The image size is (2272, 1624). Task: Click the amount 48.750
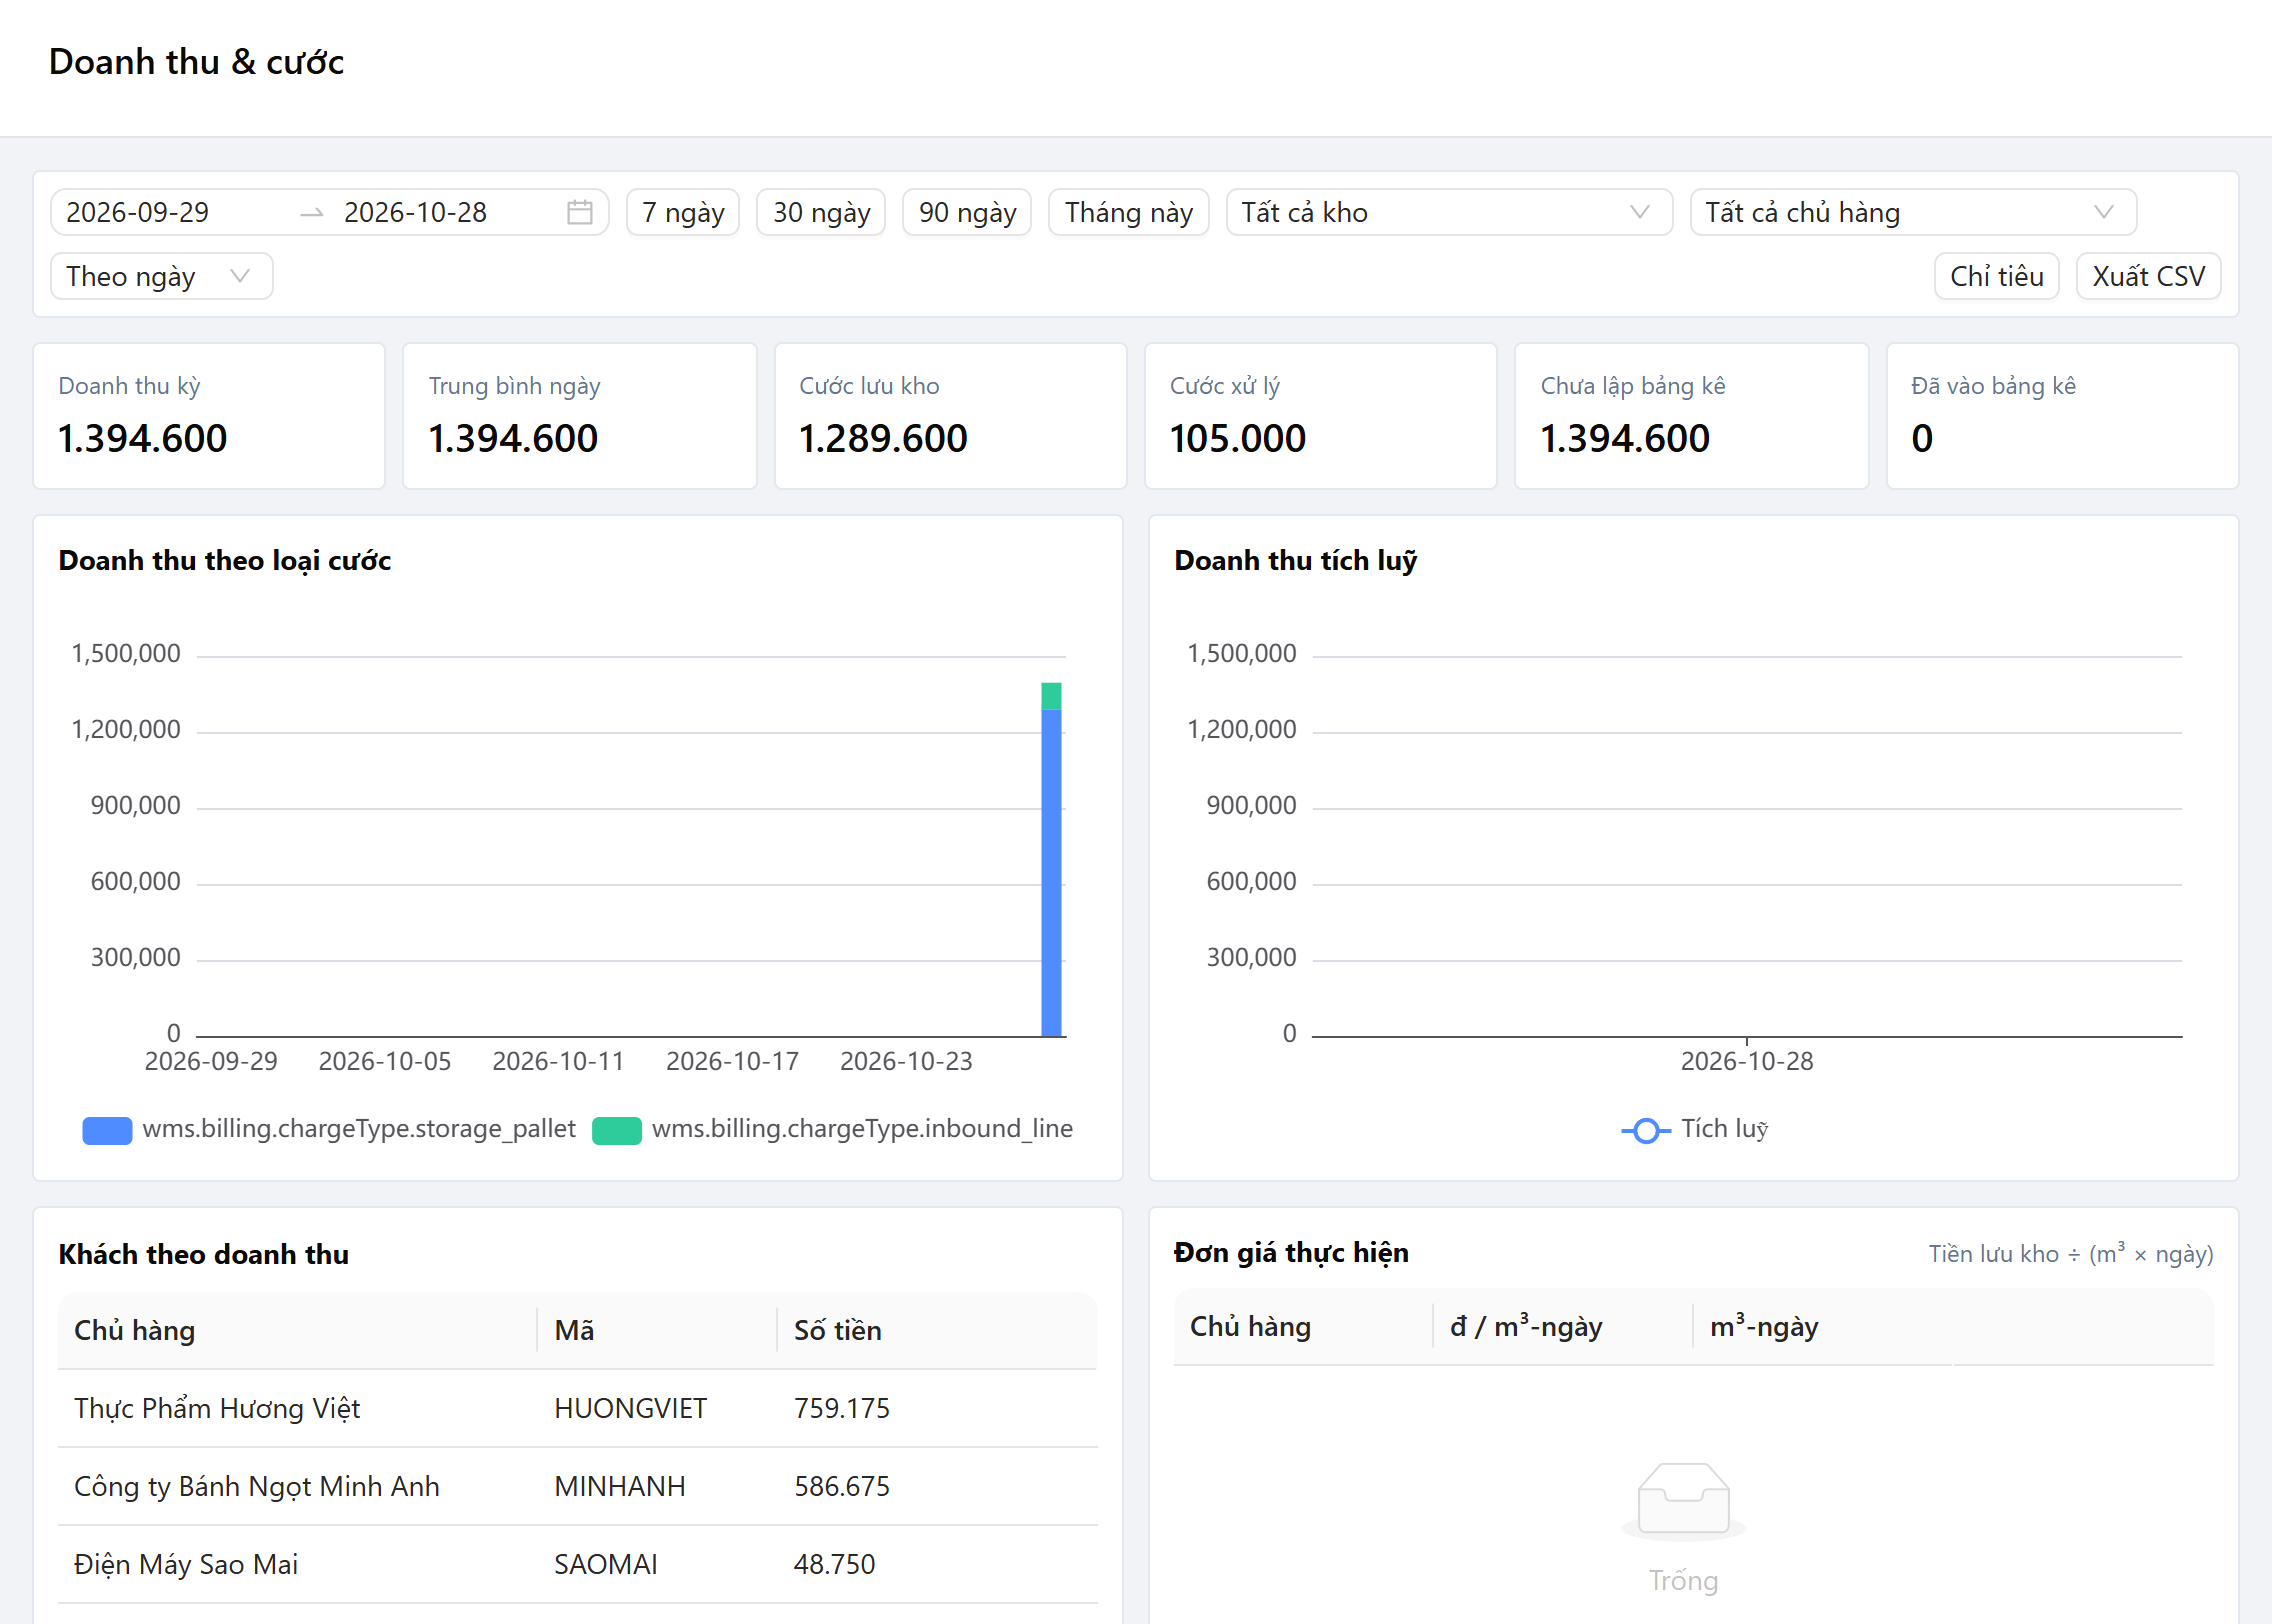tap(834, 1565)
